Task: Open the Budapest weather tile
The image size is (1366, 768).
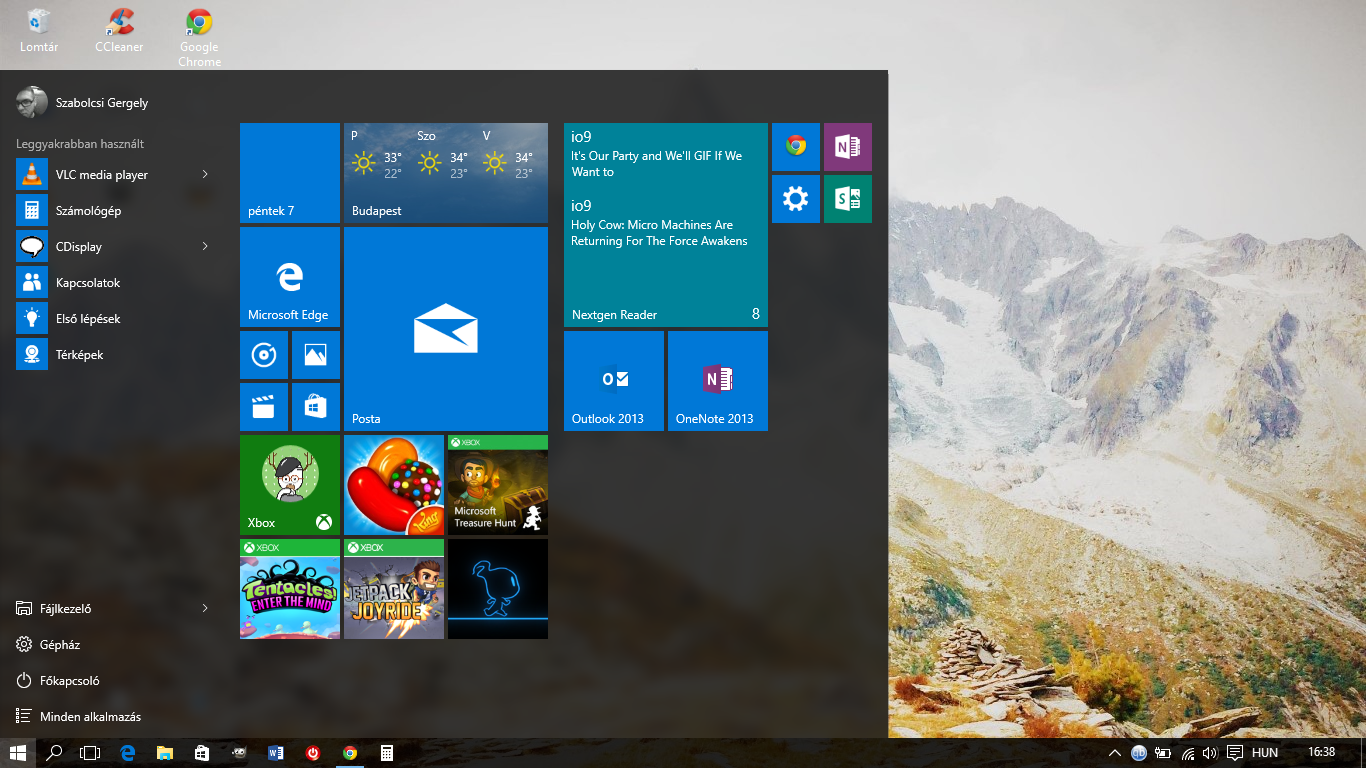Action: coord(446,173)
